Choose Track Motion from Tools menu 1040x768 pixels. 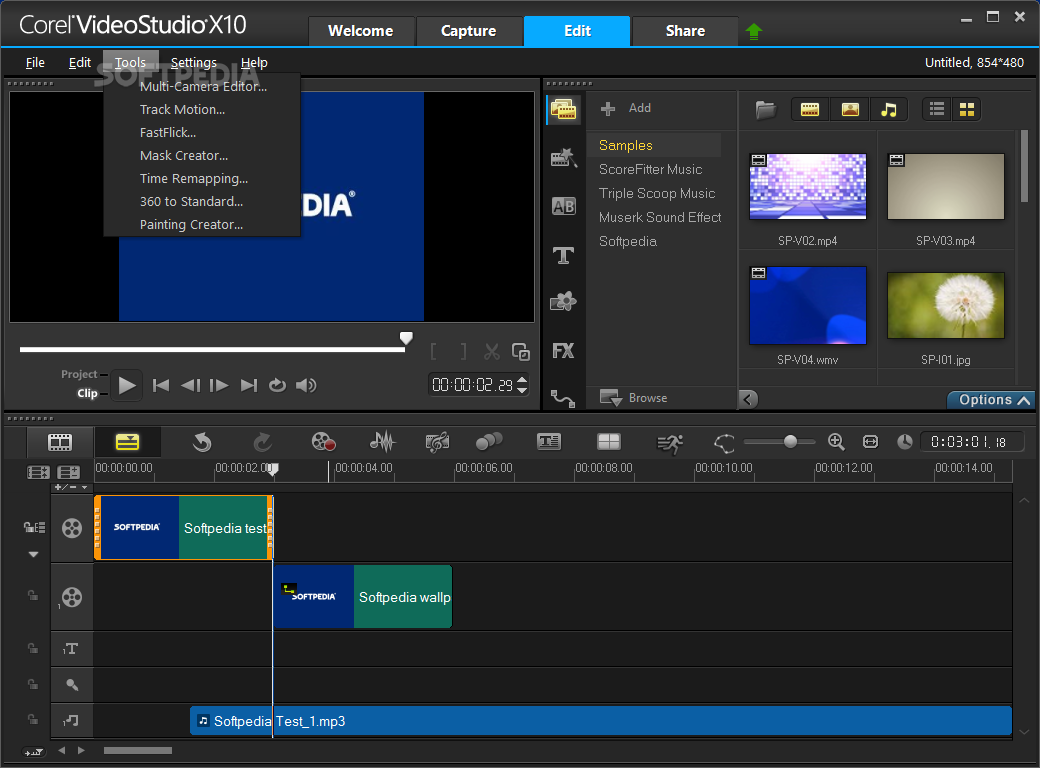point(182,109)
